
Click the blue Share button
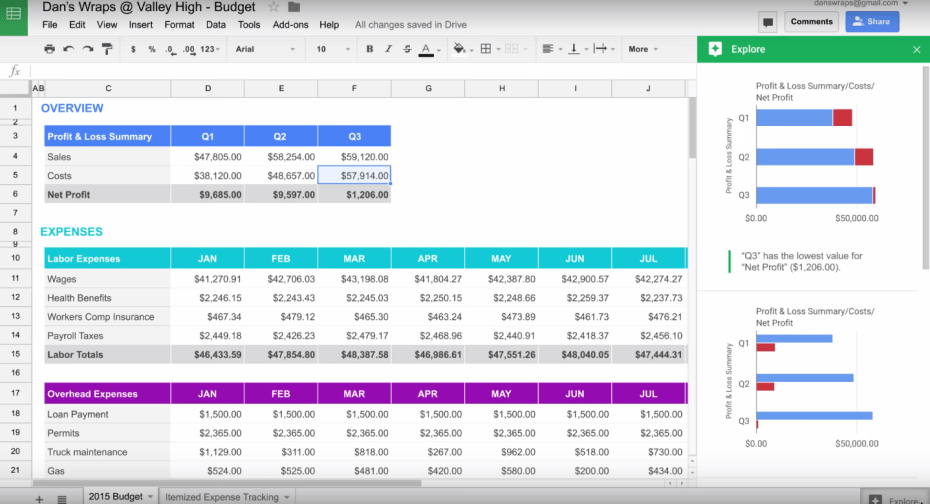[x=872, y=22]
